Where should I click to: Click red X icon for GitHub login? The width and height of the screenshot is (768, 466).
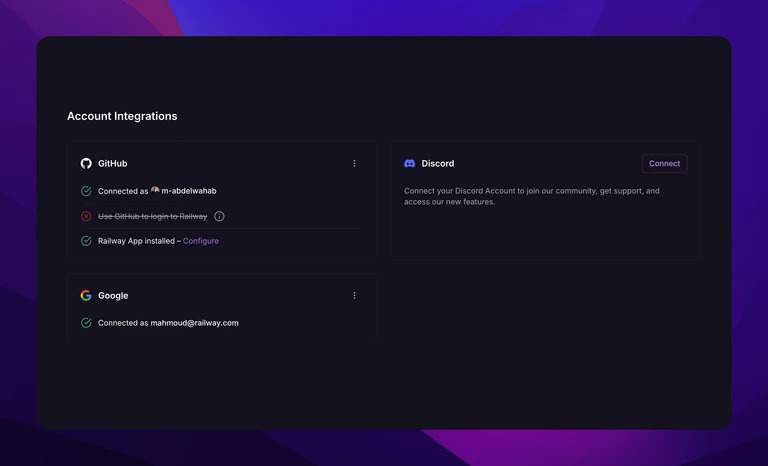[86, 216]
